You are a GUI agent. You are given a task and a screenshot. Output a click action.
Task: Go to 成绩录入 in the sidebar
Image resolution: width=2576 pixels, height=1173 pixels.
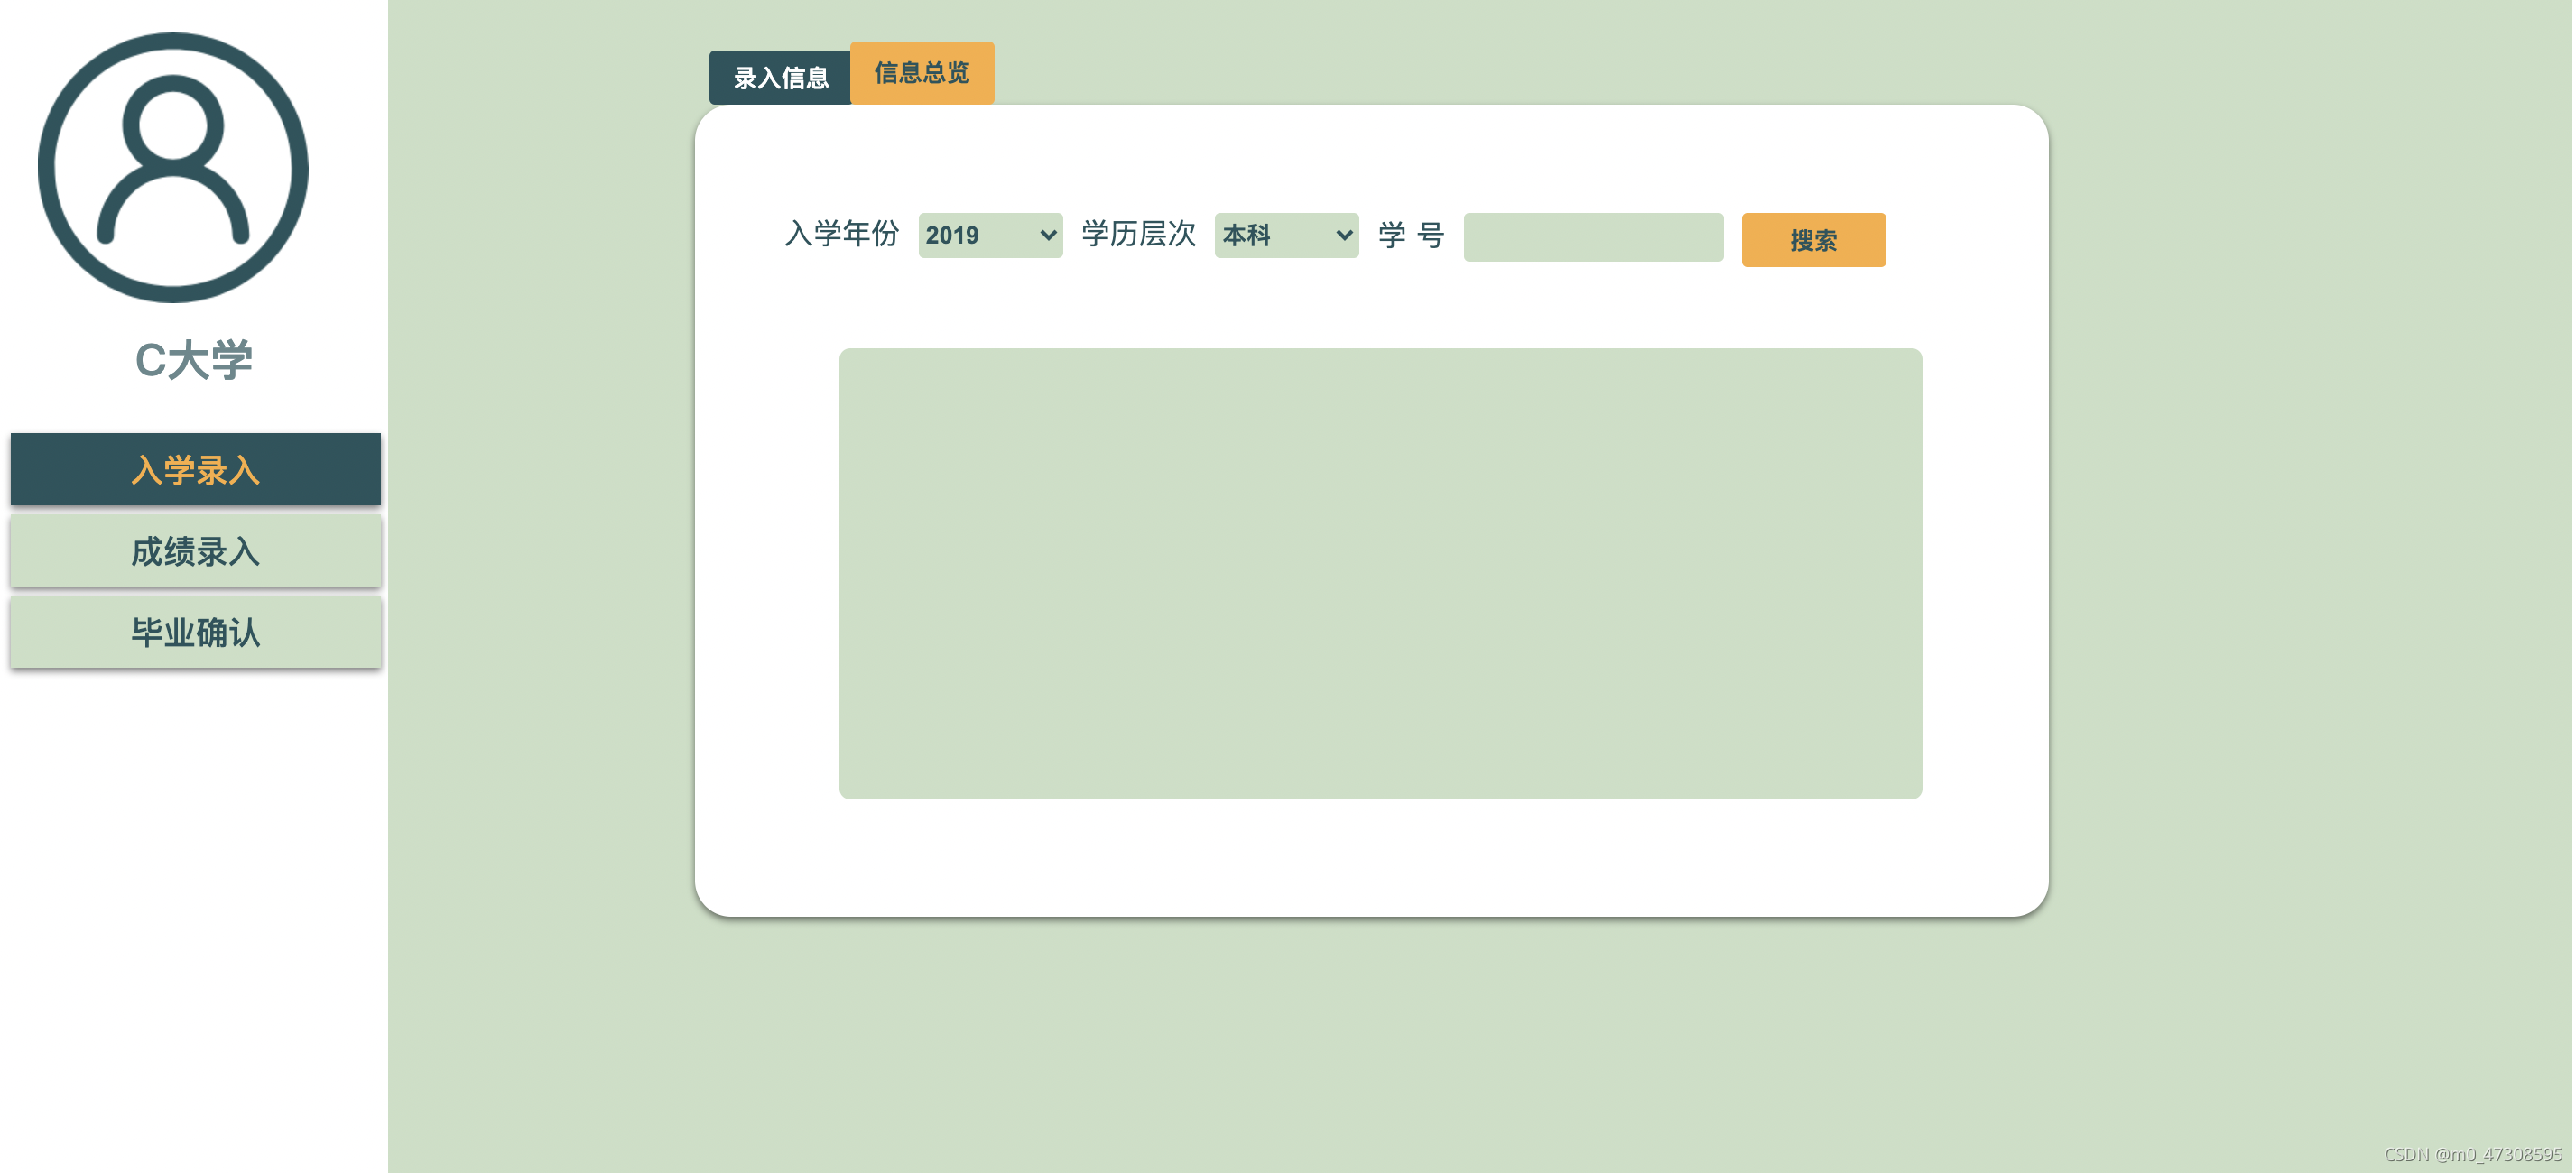pyautogui.click(x=195, y=551)
